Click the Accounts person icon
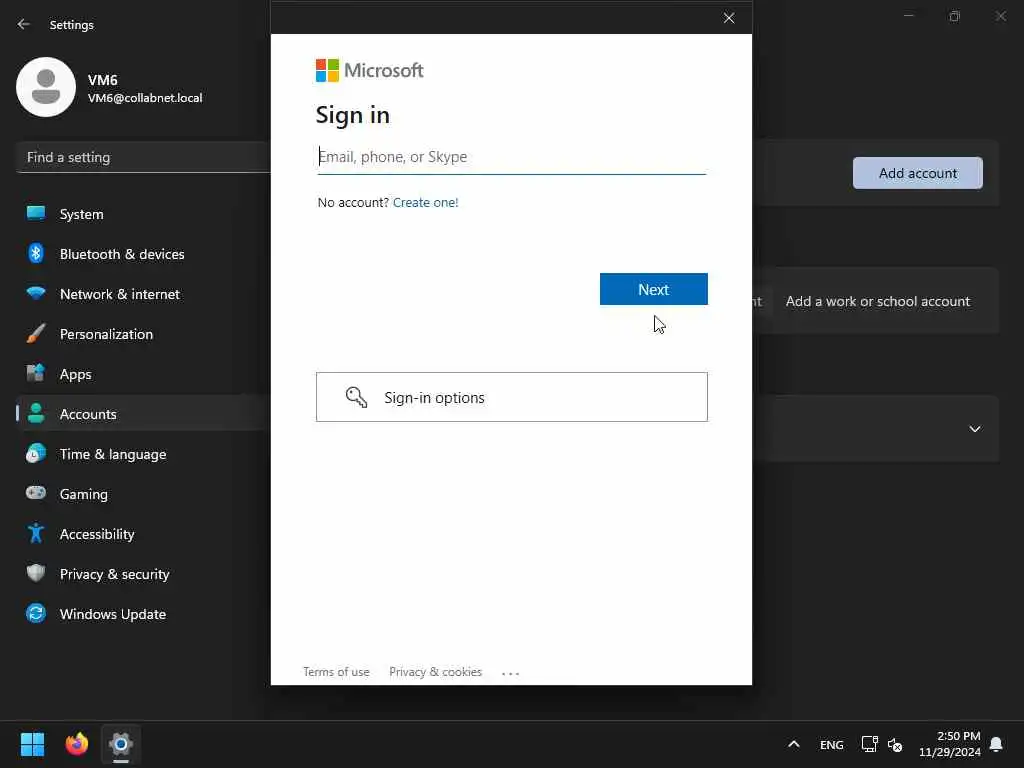Screen dimensions: 1024x768 tap(36, 413)
